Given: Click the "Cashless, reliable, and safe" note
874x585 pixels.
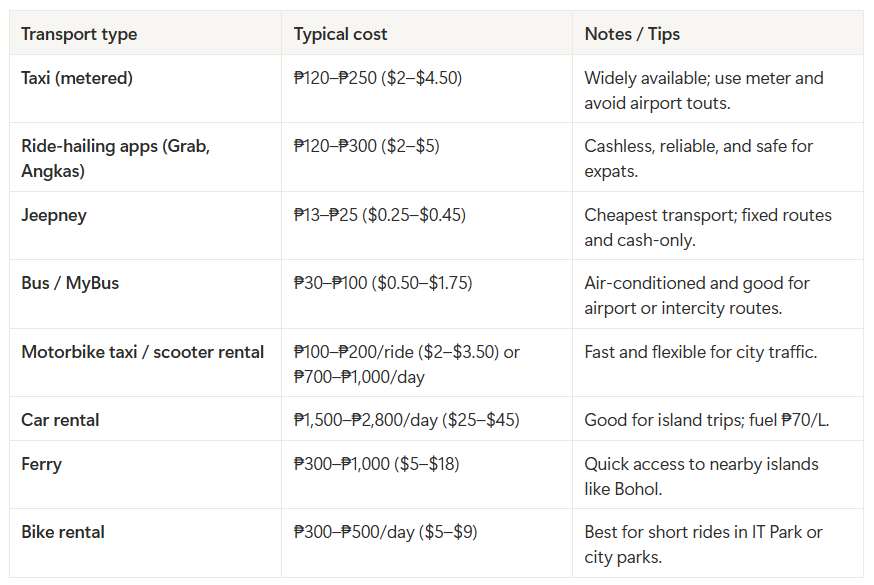Looking at the screenshot, I should pos(698,158).
